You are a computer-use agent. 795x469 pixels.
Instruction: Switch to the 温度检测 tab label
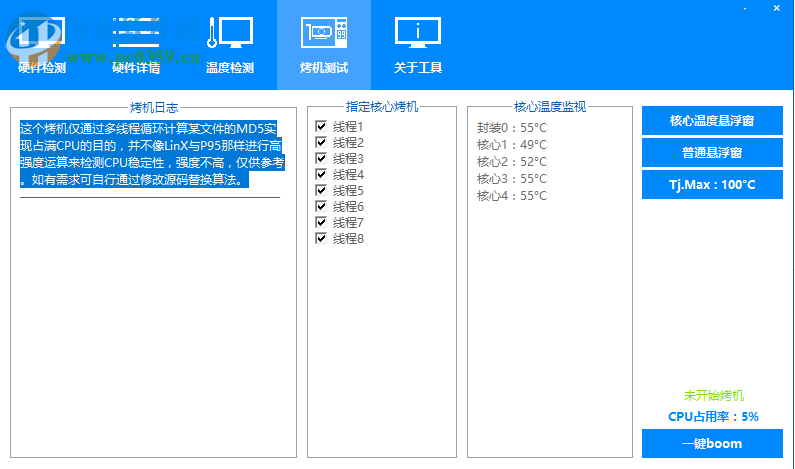point(230,67)
